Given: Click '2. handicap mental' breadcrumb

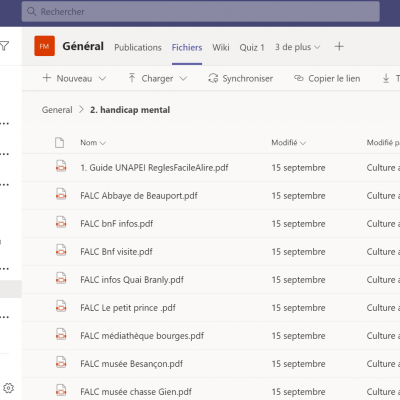Looking at the screenshot, I should (x=130, y=110).
